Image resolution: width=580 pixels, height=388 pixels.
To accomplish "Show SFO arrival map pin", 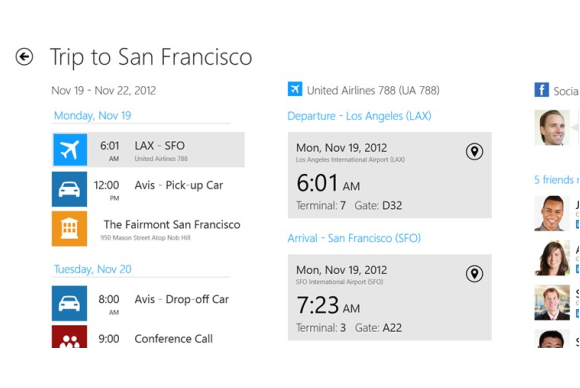I will [474, 274].
